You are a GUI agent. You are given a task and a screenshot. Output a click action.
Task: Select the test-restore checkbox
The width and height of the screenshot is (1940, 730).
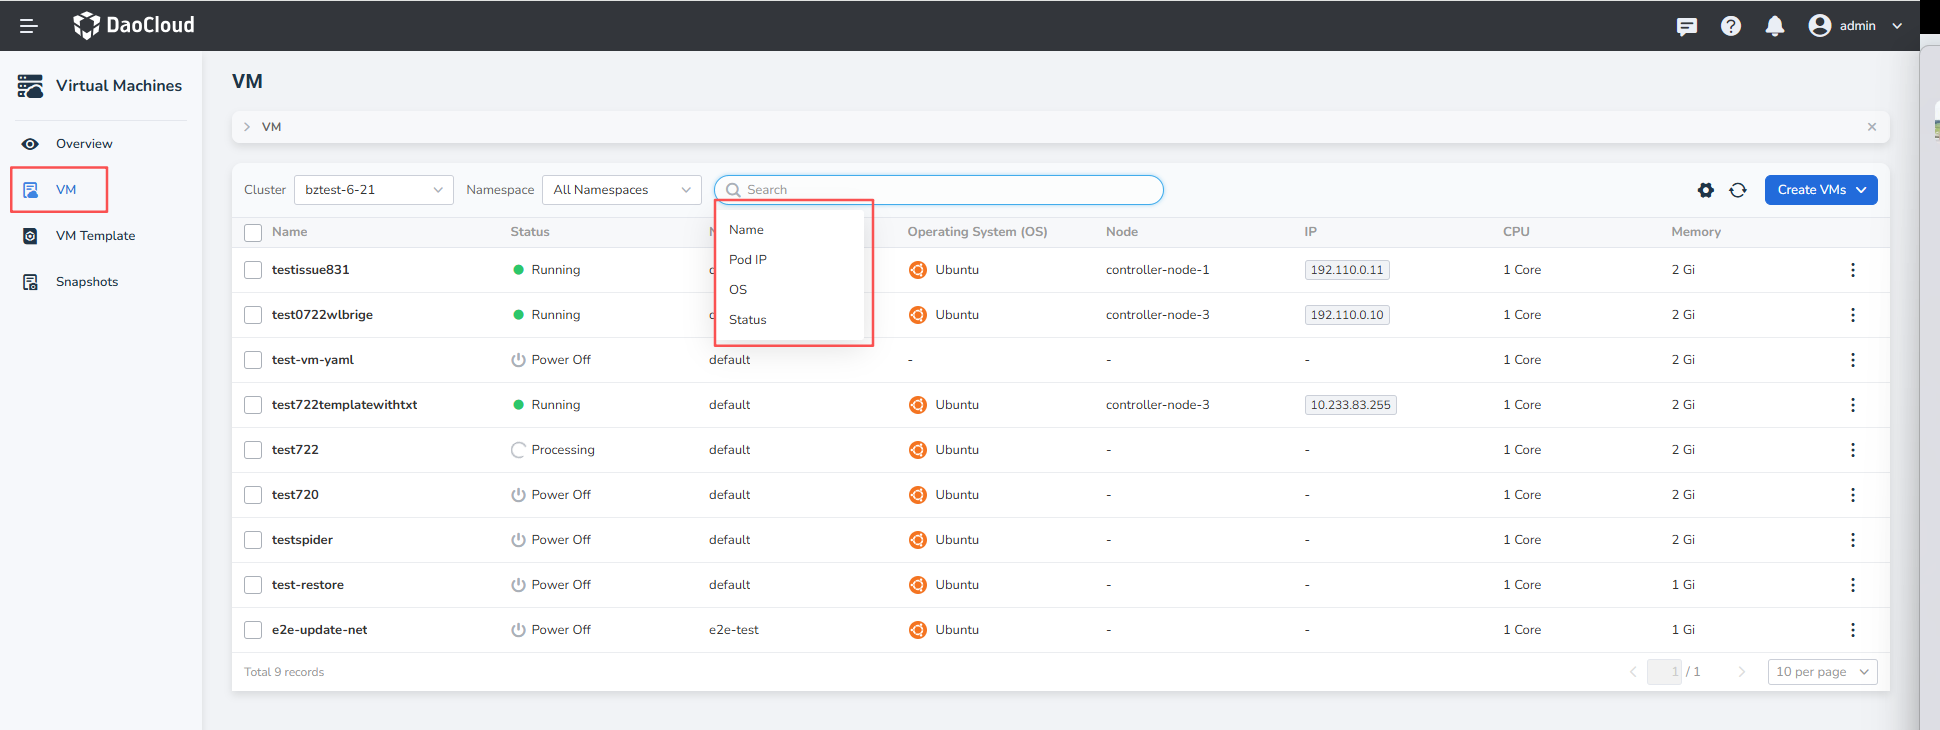[253, 585]
